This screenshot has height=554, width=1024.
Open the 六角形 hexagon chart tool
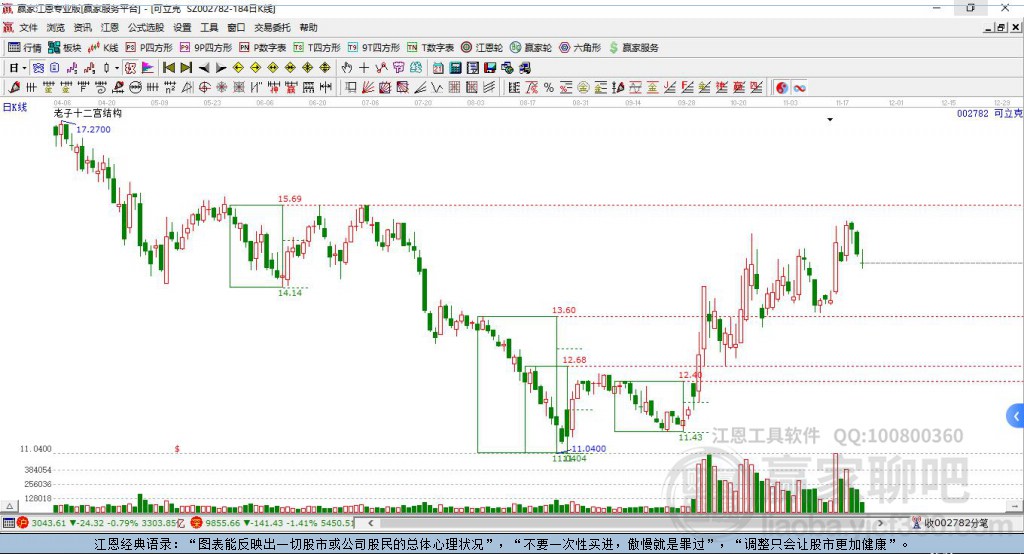pyautogui.click(x=580, y=48)
